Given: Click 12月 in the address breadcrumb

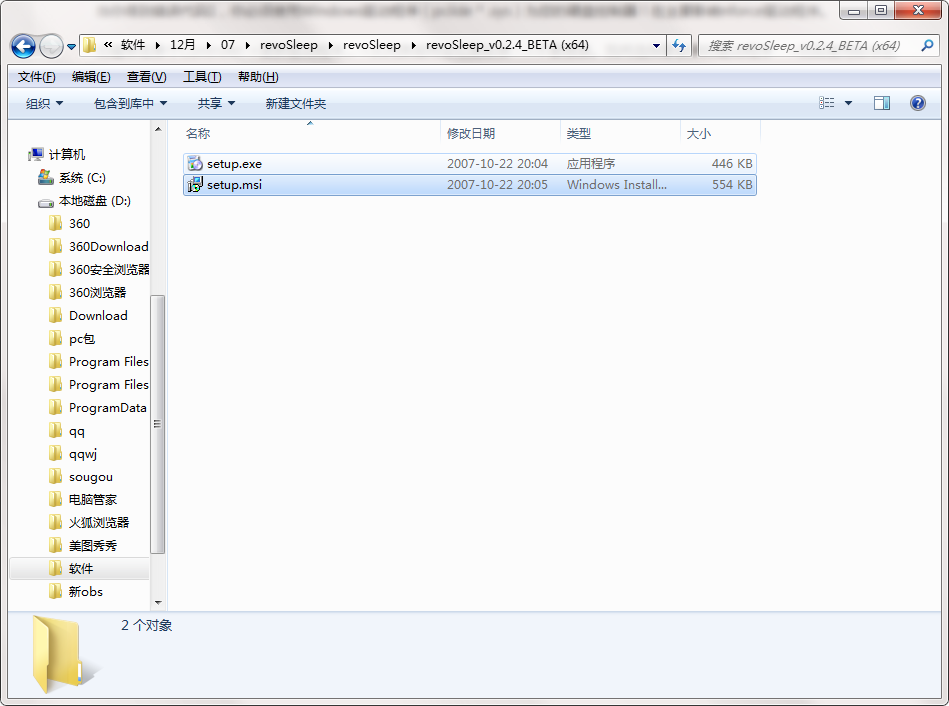Looking at the screenshot, I should pyautogui.click(x=182, y=45).
